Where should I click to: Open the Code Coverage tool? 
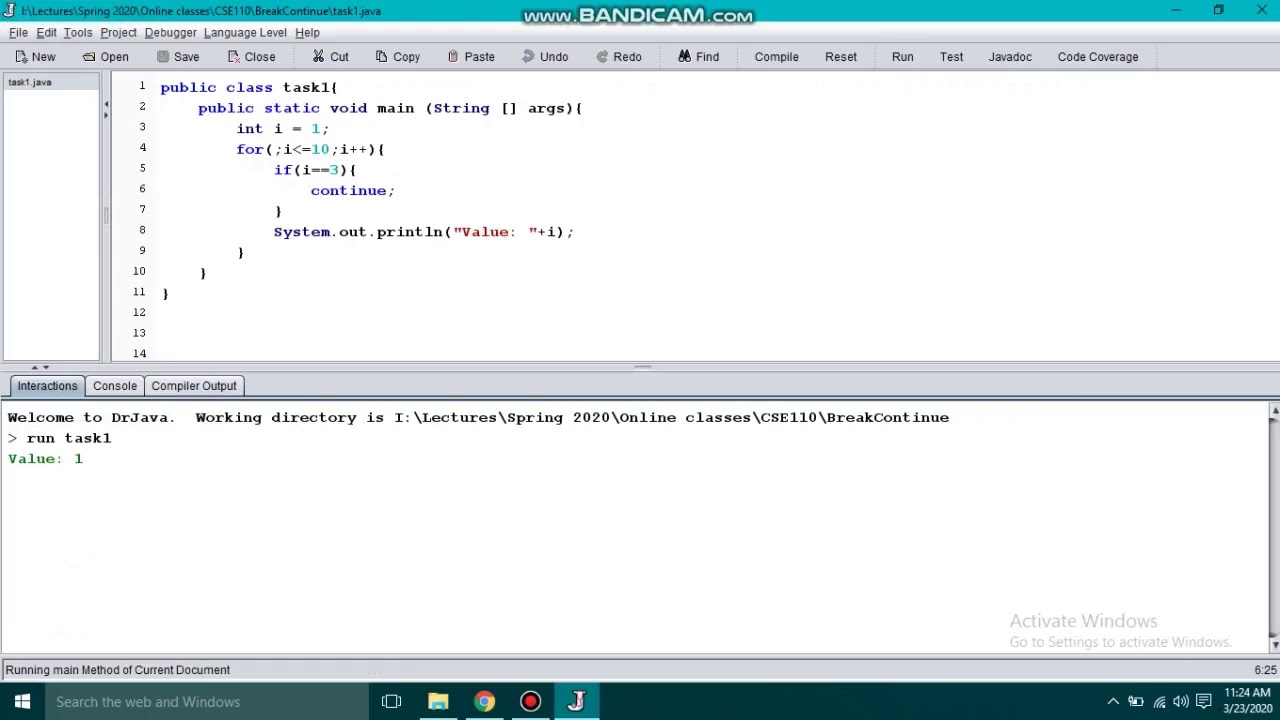pyautogui.click(x=1098, y=57)
